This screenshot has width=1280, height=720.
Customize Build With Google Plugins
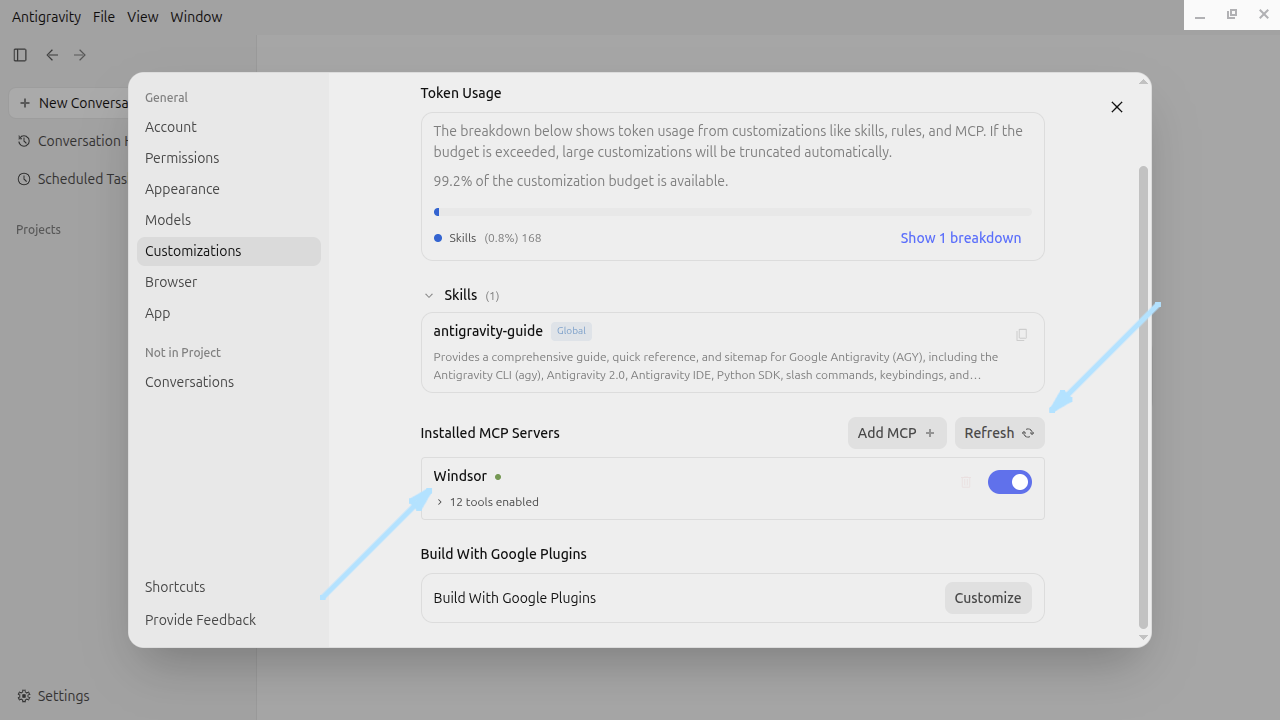(x=988, y=598)
